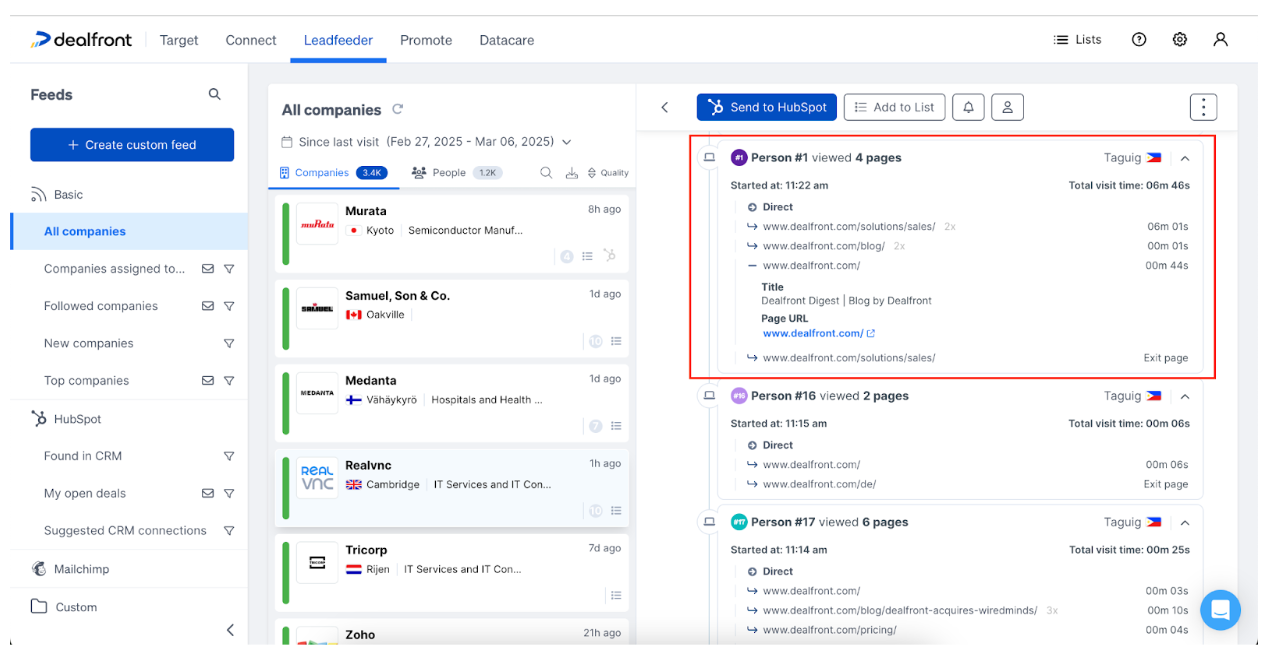Viewport: 1264px width, 656px height.
Task: Click Create custom feed button
Action: pyautogui.click(x=132, y=145)
